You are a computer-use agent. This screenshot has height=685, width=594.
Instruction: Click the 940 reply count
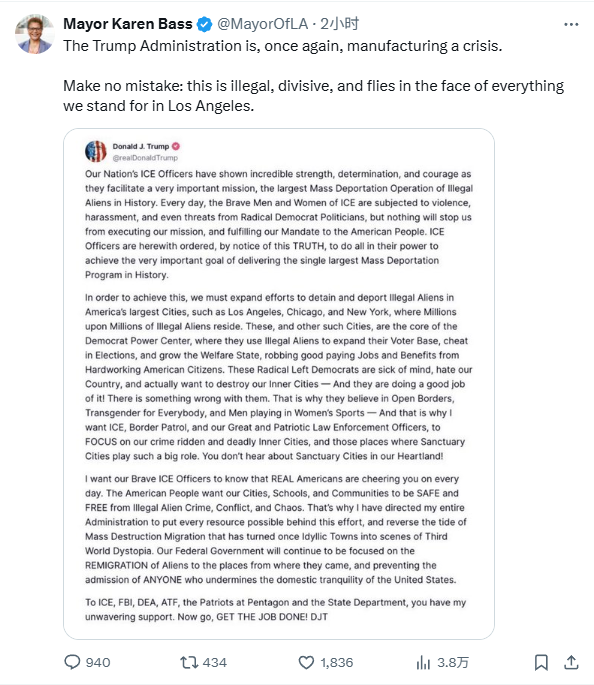pyautogui.click(x=98, y=662)
